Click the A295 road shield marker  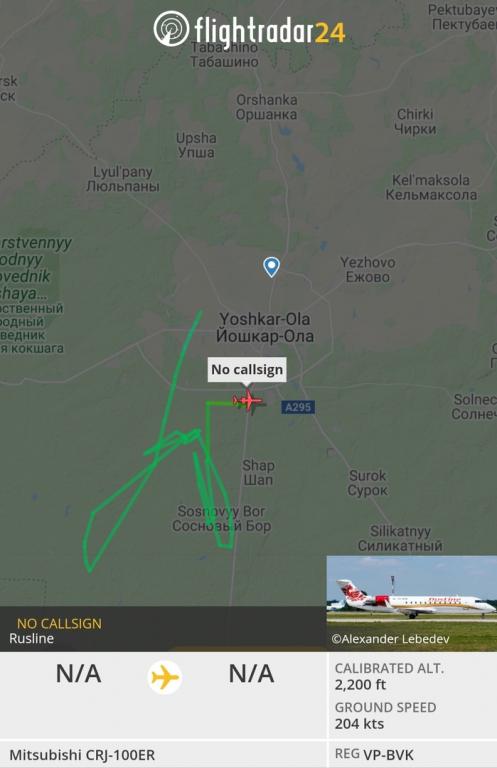[298, 407]
